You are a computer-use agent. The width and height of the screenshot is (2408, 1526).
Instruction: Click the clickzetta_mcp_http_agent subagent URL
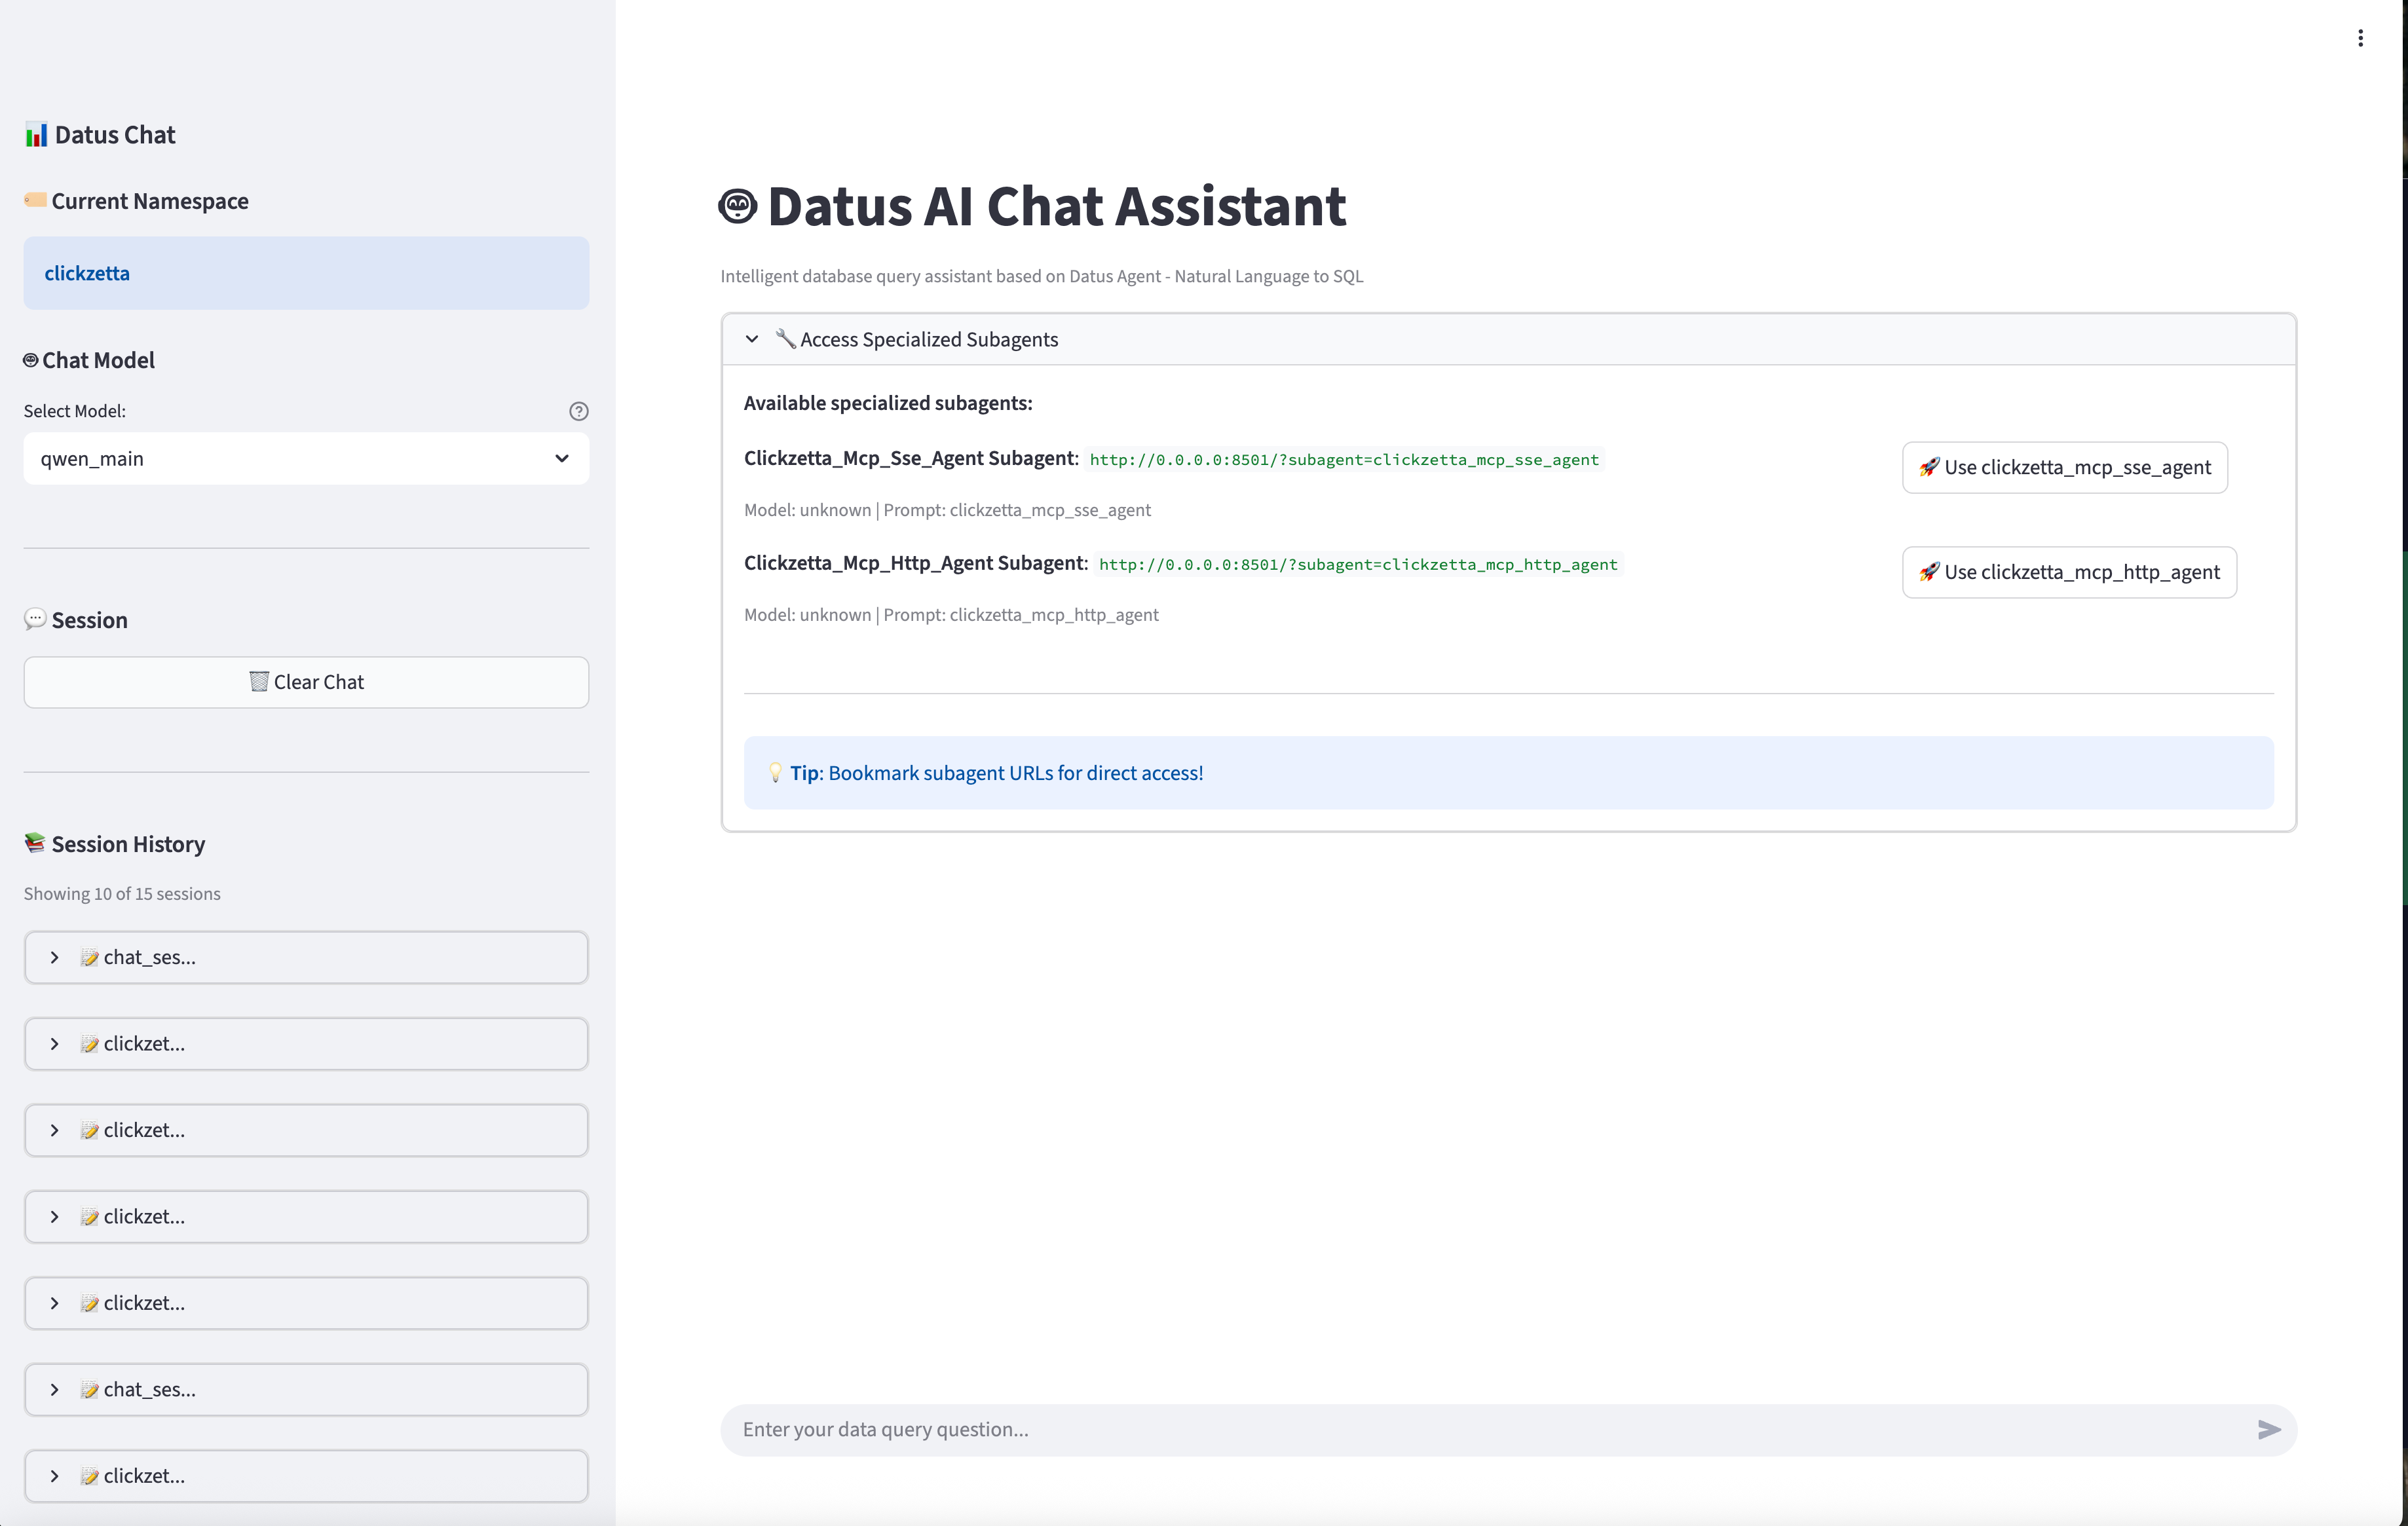point(1357,564)
